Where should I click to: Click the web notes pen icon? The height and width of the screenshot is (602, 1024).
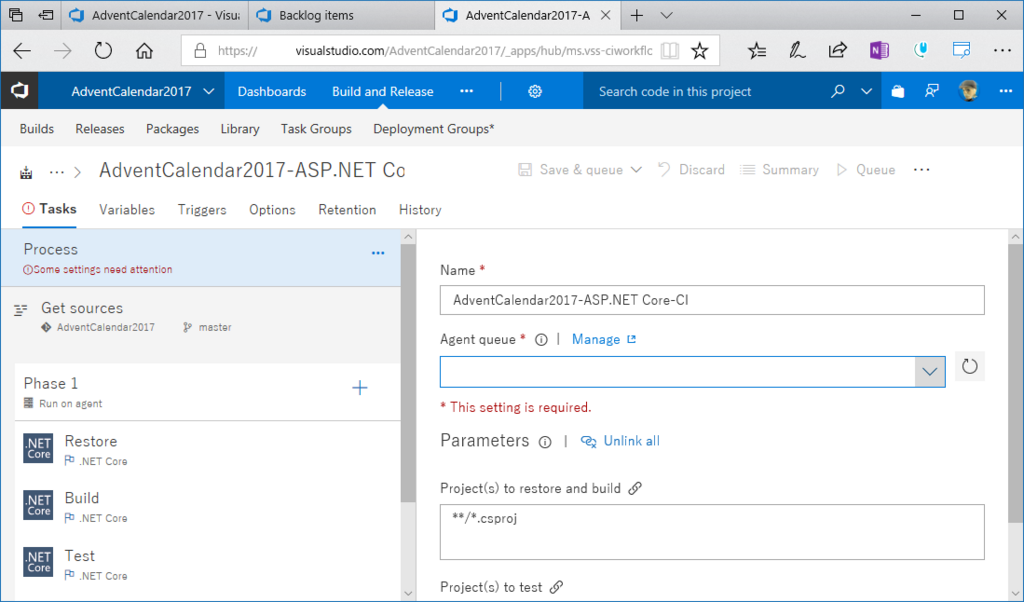tap(797, 50)
